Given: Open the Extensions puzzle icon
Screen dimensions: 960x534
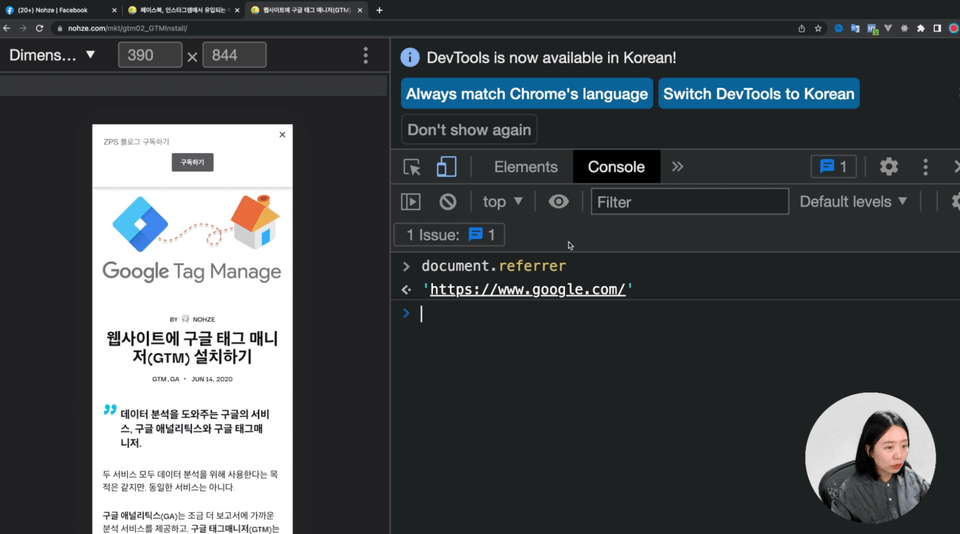Looking at the screenshot, I should pos(921,28).
